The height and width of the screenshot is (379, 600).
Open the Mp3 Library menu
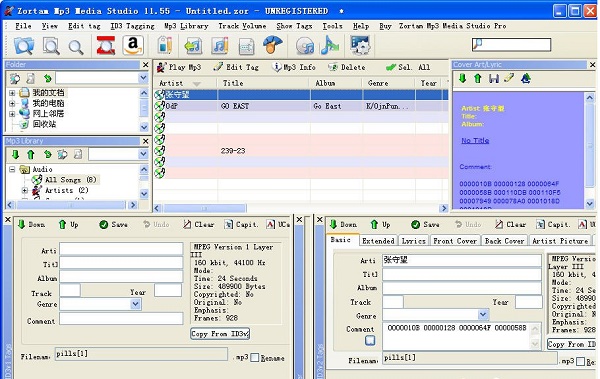coord(186,26)
